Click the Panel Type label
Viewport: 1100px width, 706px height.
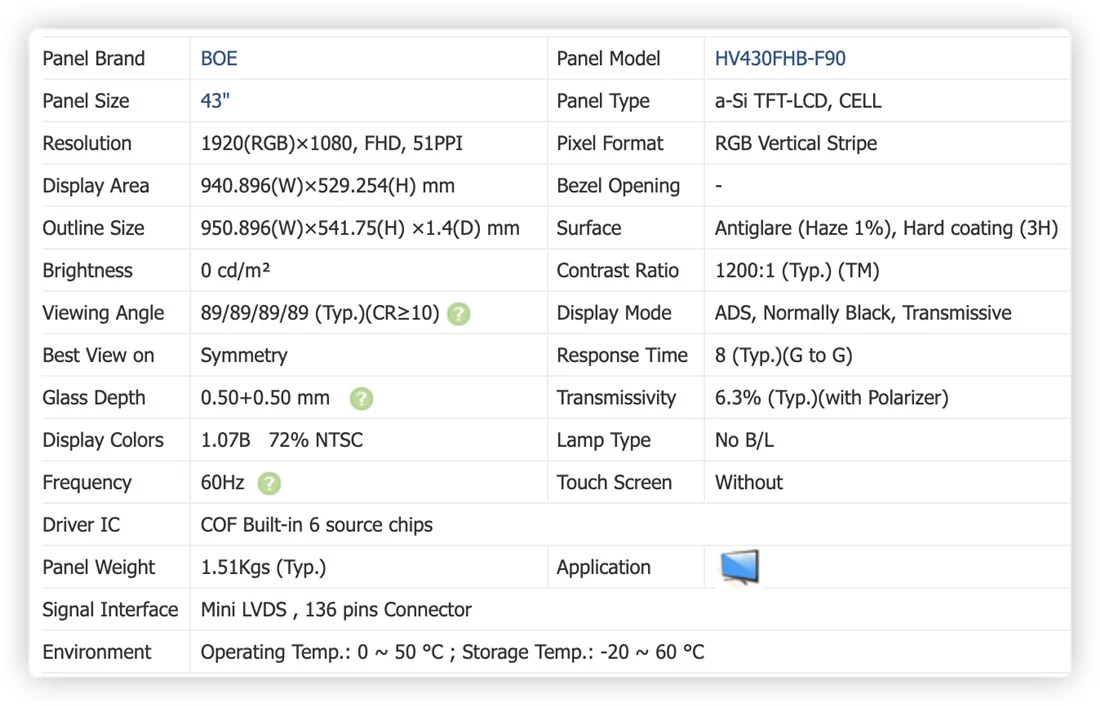(x=603, y=100)
